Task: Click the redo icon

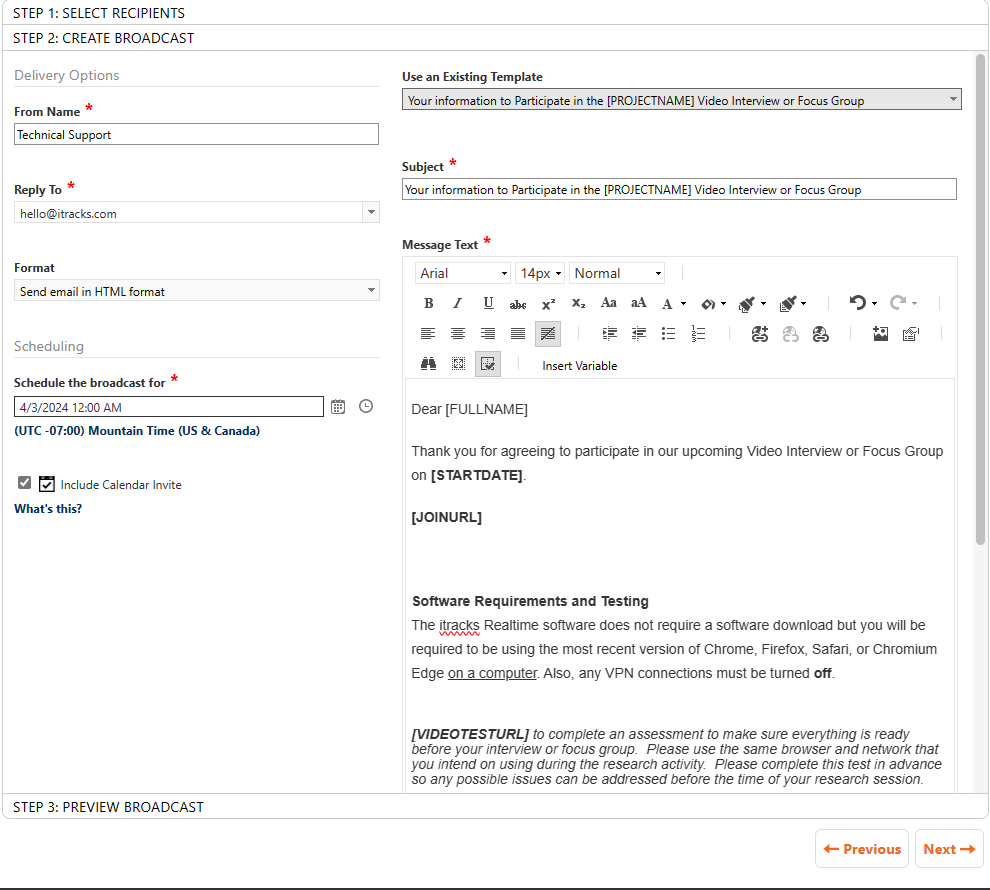Action: point(898,304)
